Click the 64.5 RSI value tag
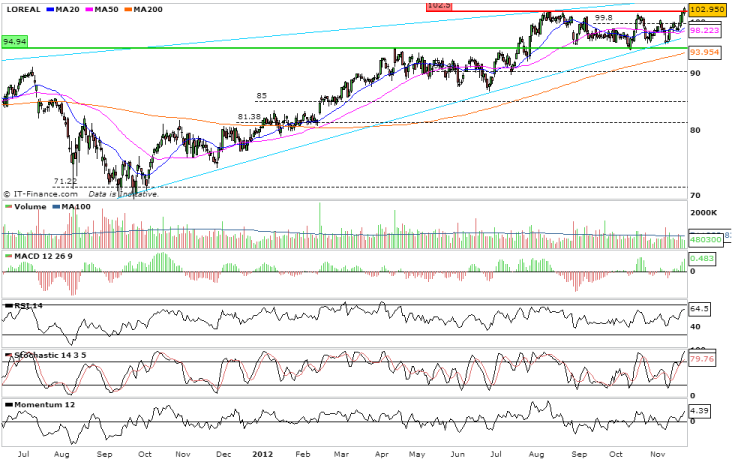Image resolution: width=732 pixels, height=459 pixels. (x=699, y=309)
